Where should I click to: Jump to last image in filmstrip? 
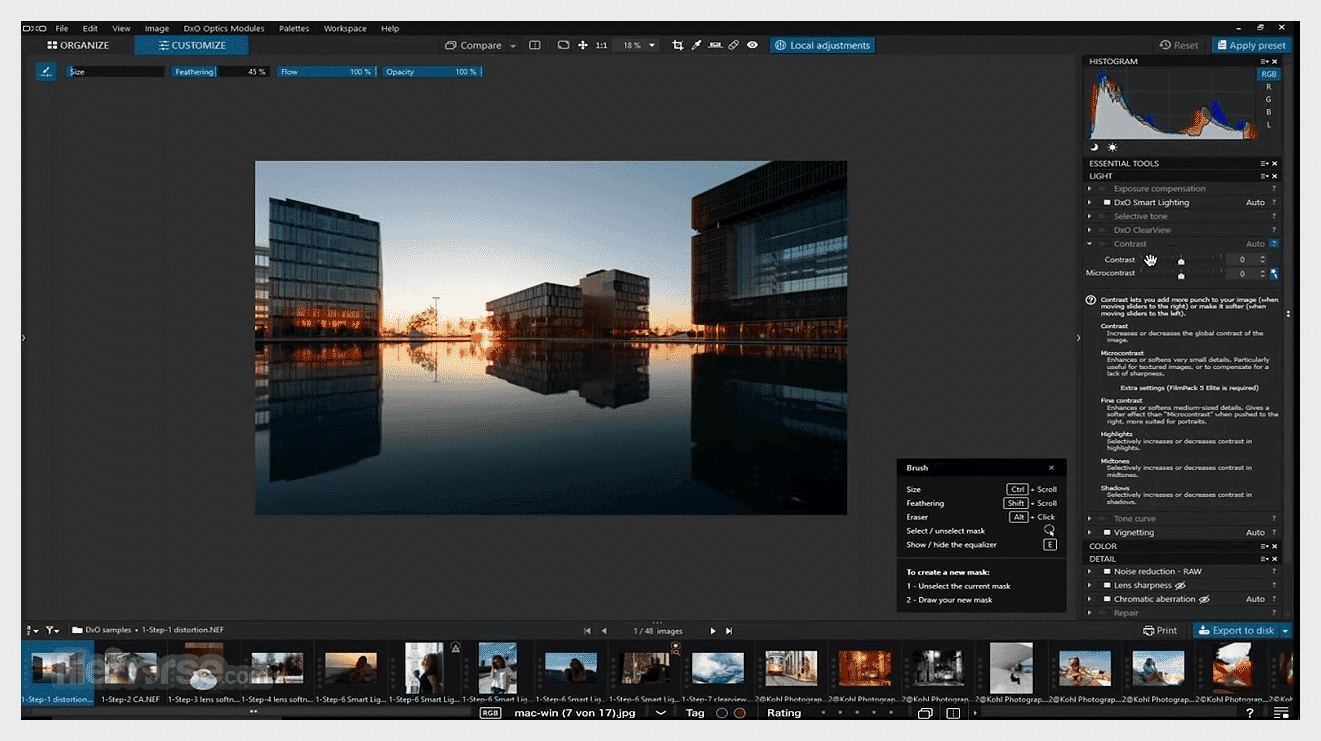729,631
